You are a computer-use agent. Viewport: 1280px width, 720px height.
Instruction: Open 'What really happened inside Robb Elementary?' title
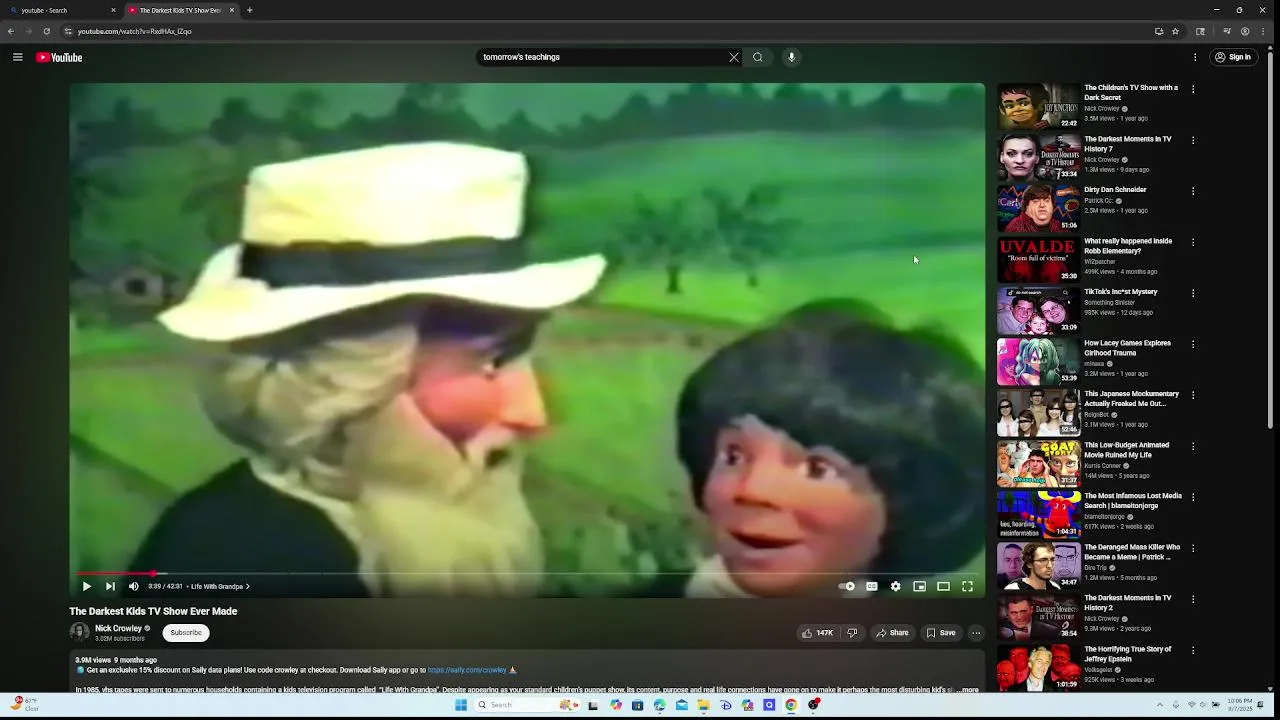click(1128, 246)
